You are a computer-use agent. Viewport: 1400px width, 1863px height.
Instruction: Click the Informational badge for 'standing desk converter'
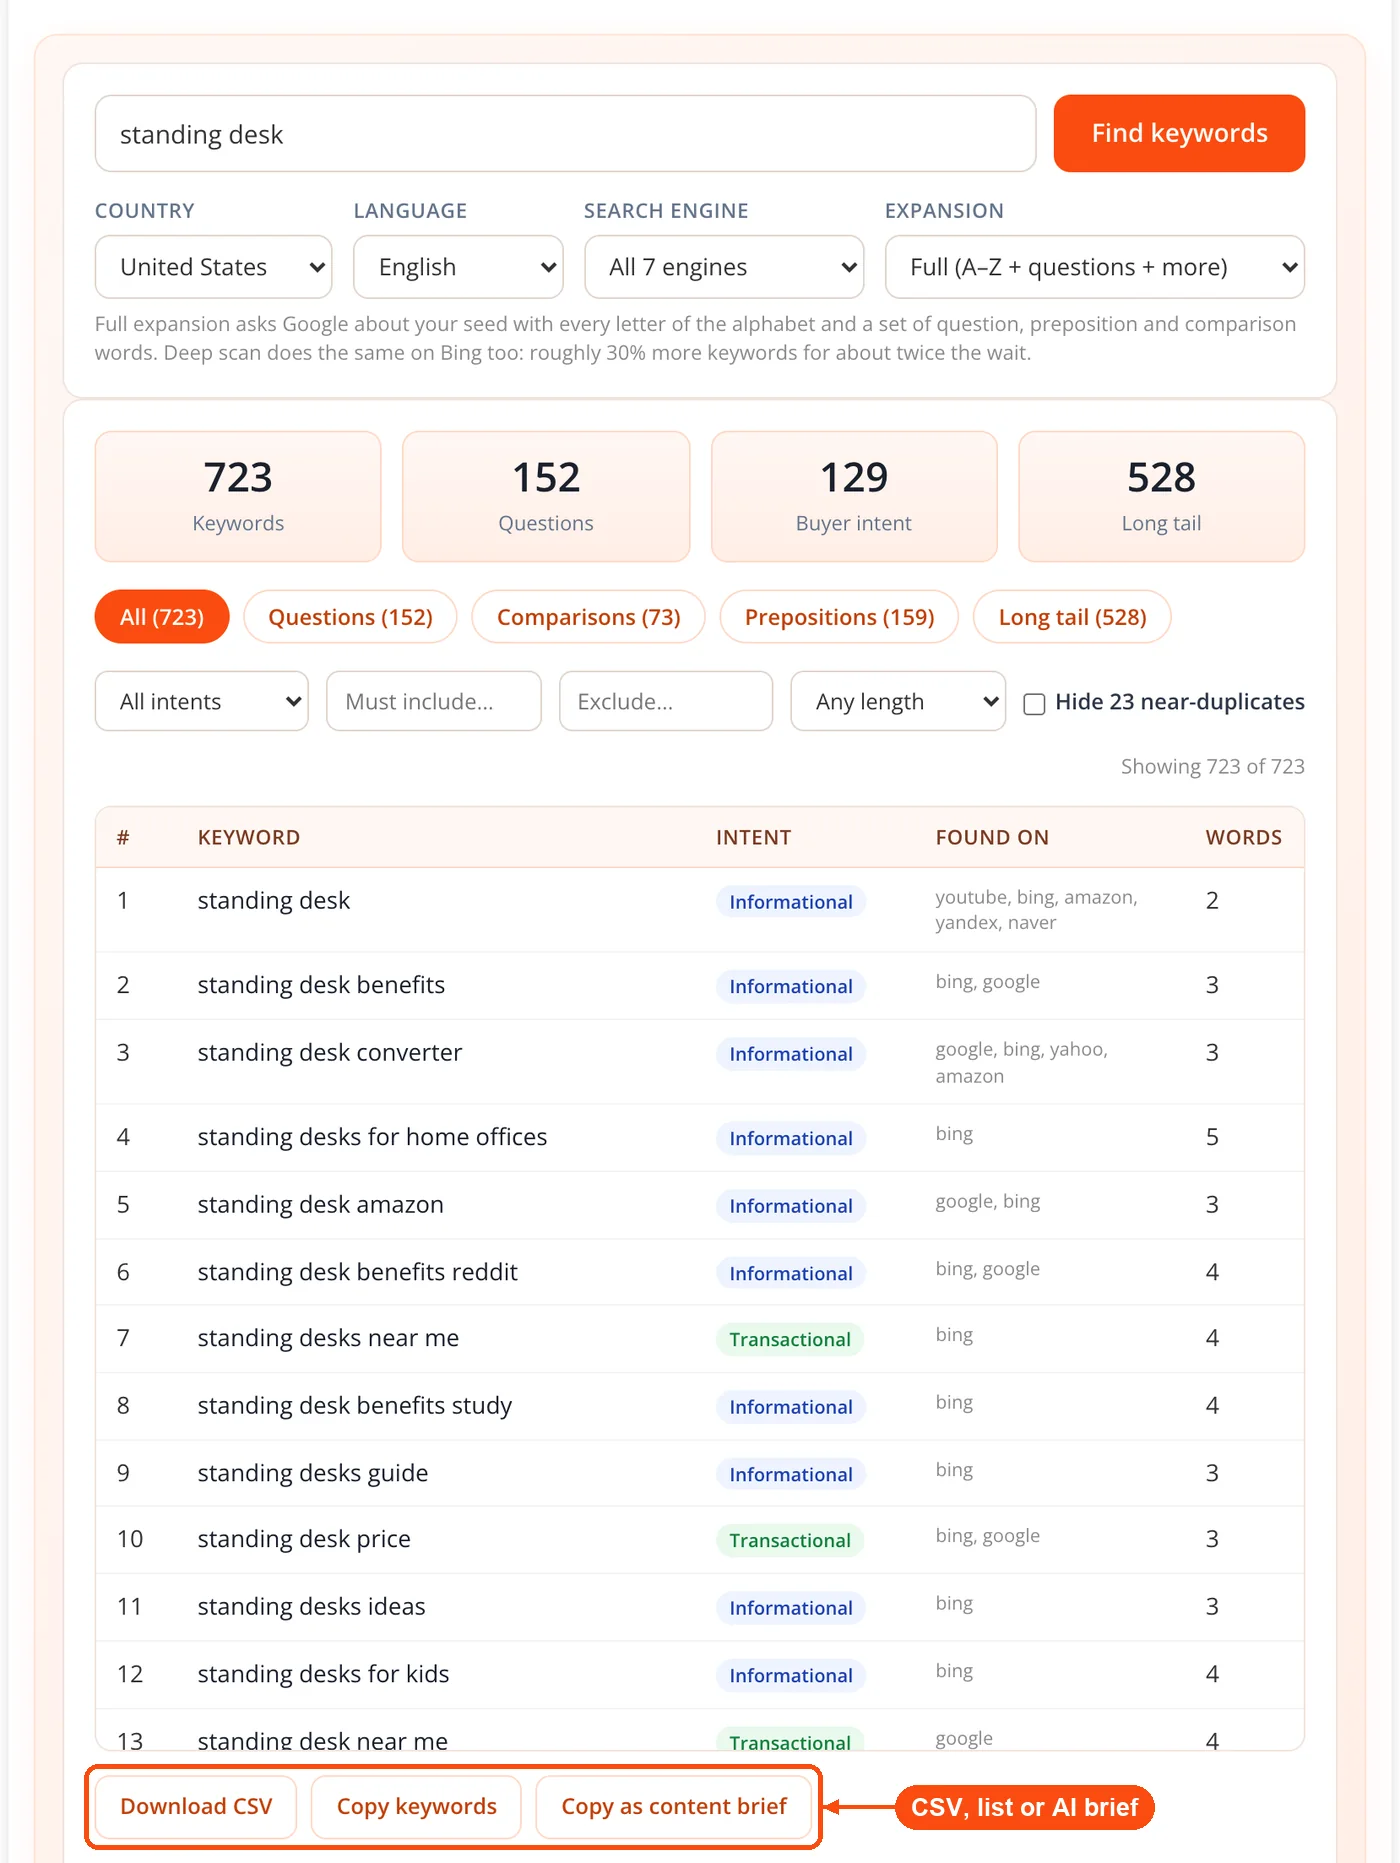790,1054
